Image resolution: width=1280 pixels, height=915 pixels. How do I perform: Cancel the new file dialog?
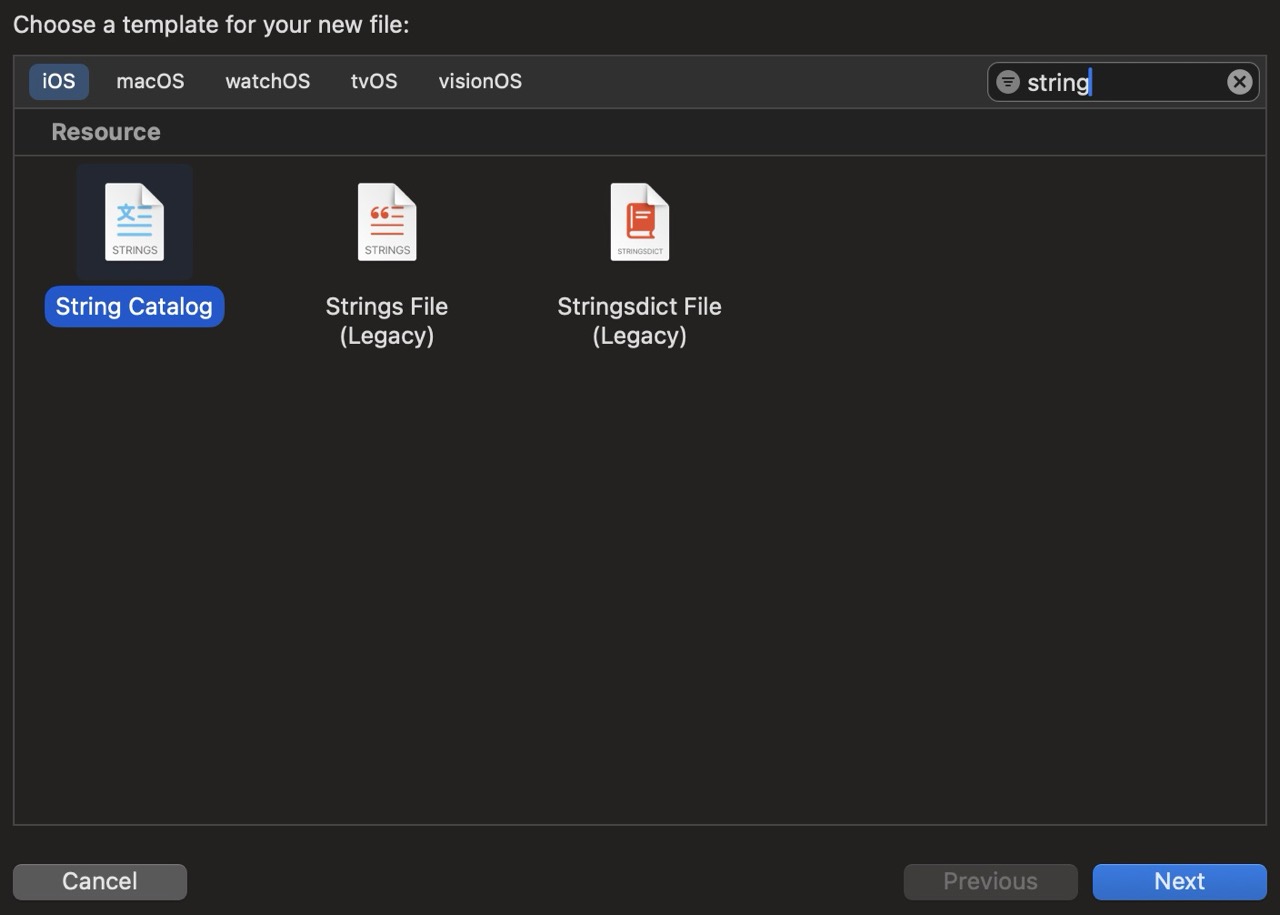pos(99,881)
